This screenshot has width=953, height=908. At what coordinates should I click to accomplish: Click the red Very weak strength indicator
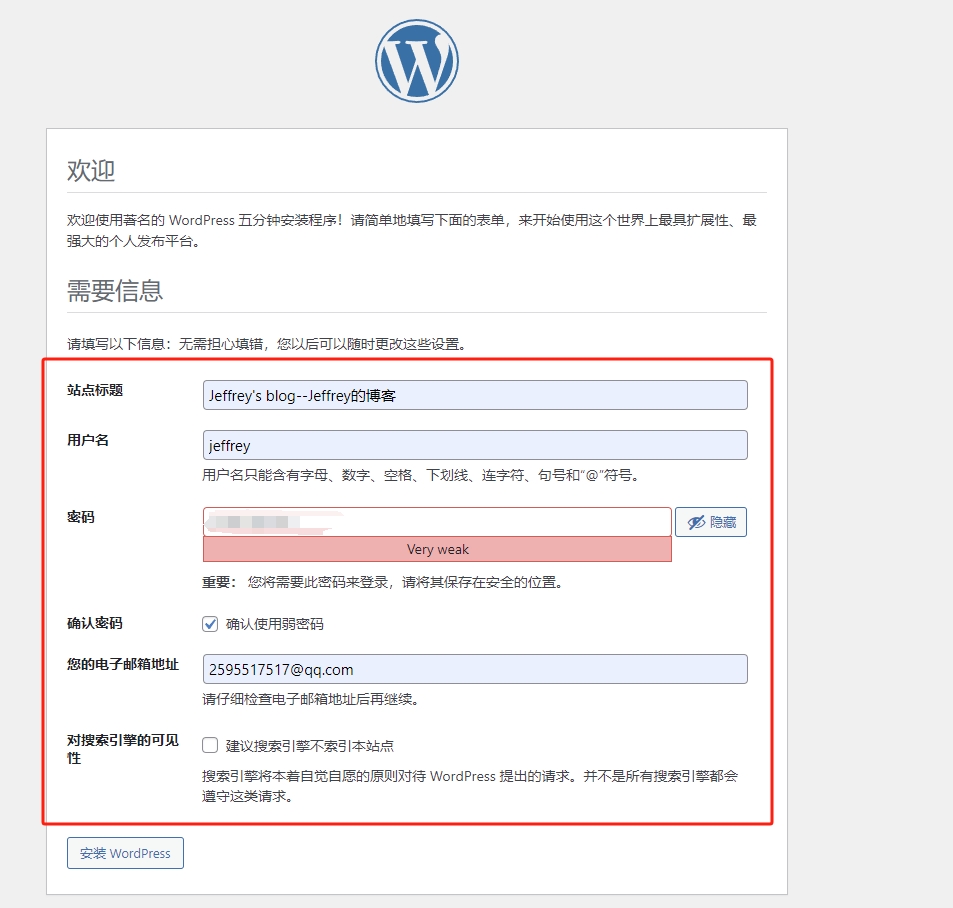point(437,549)
